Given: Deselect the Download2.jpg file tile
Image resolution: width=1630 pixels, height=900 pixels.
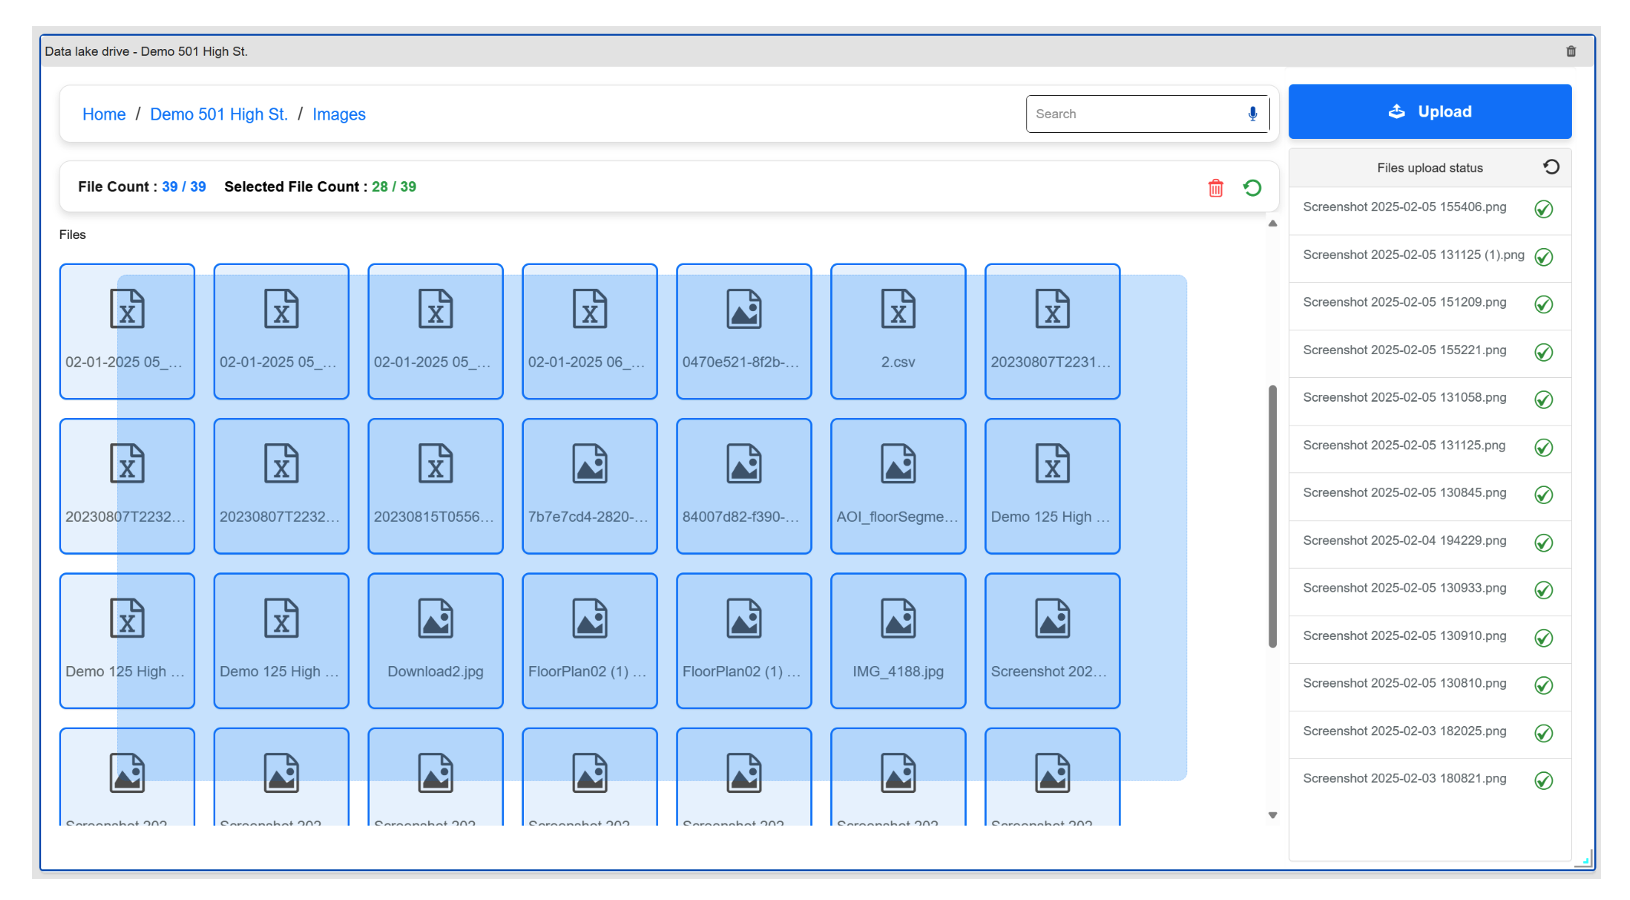Looking at the screenshot, I should click(435, 640).
